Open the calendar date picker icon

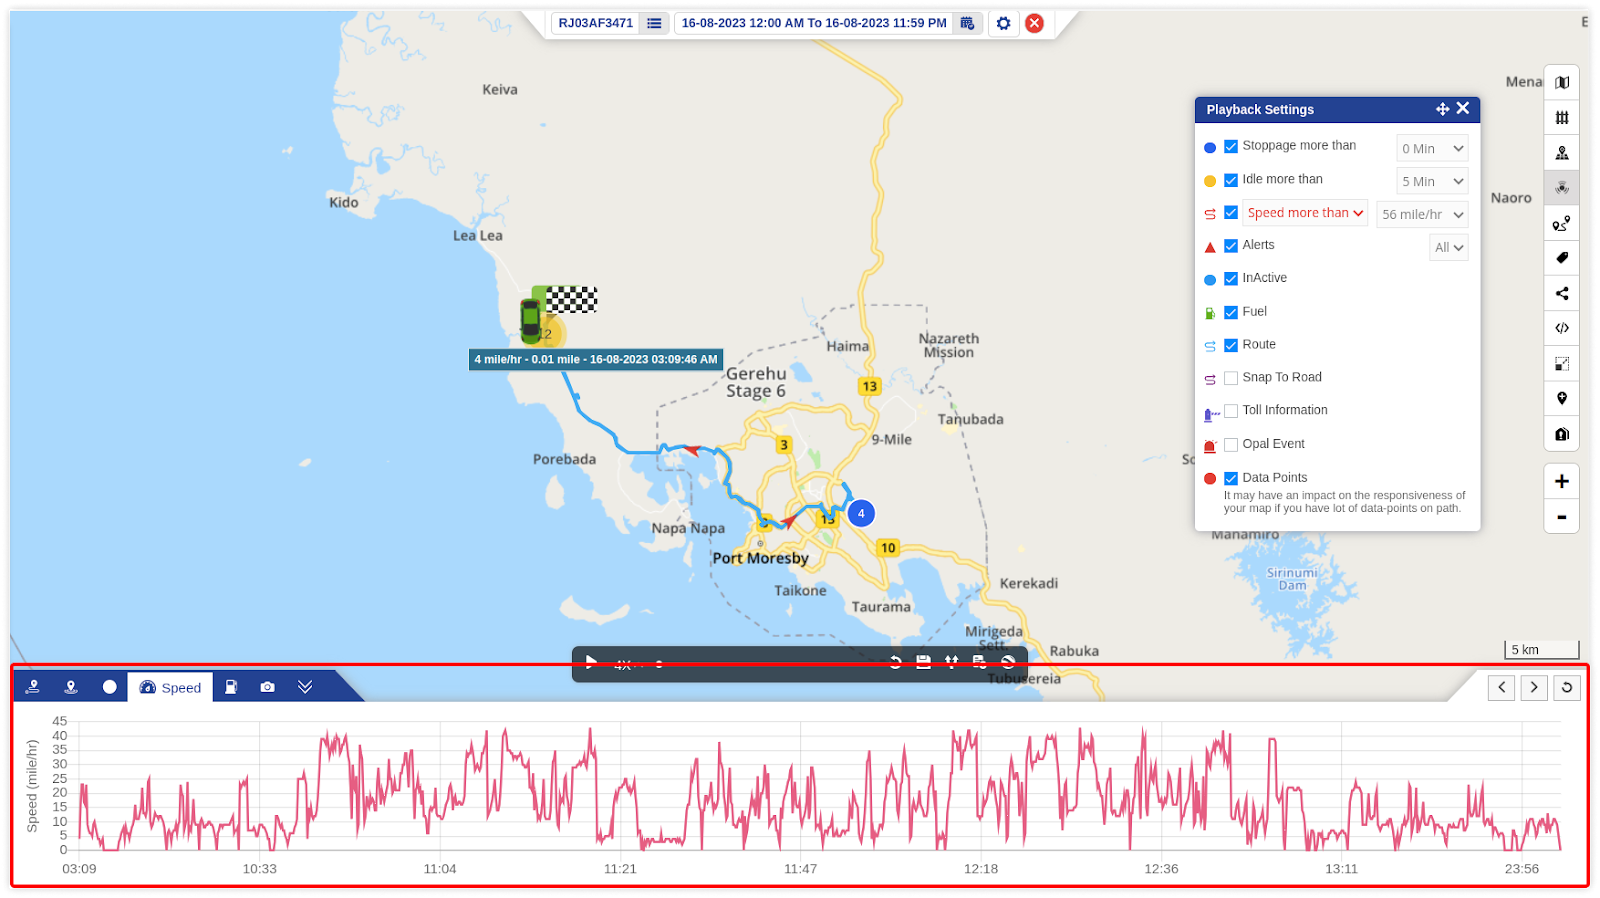pos(967,23)
